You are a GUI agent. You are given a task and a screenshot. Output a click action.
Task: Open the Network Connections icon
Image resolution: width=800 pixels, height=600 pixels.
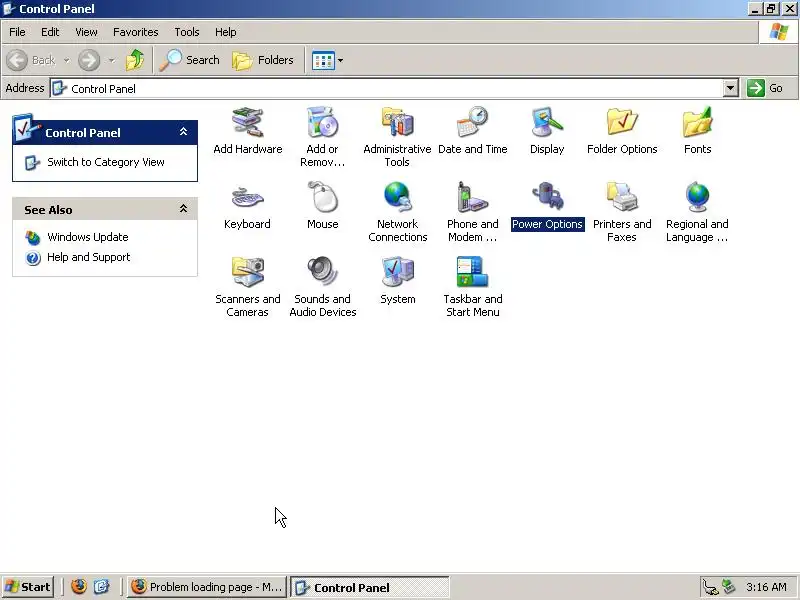[397, 197]
